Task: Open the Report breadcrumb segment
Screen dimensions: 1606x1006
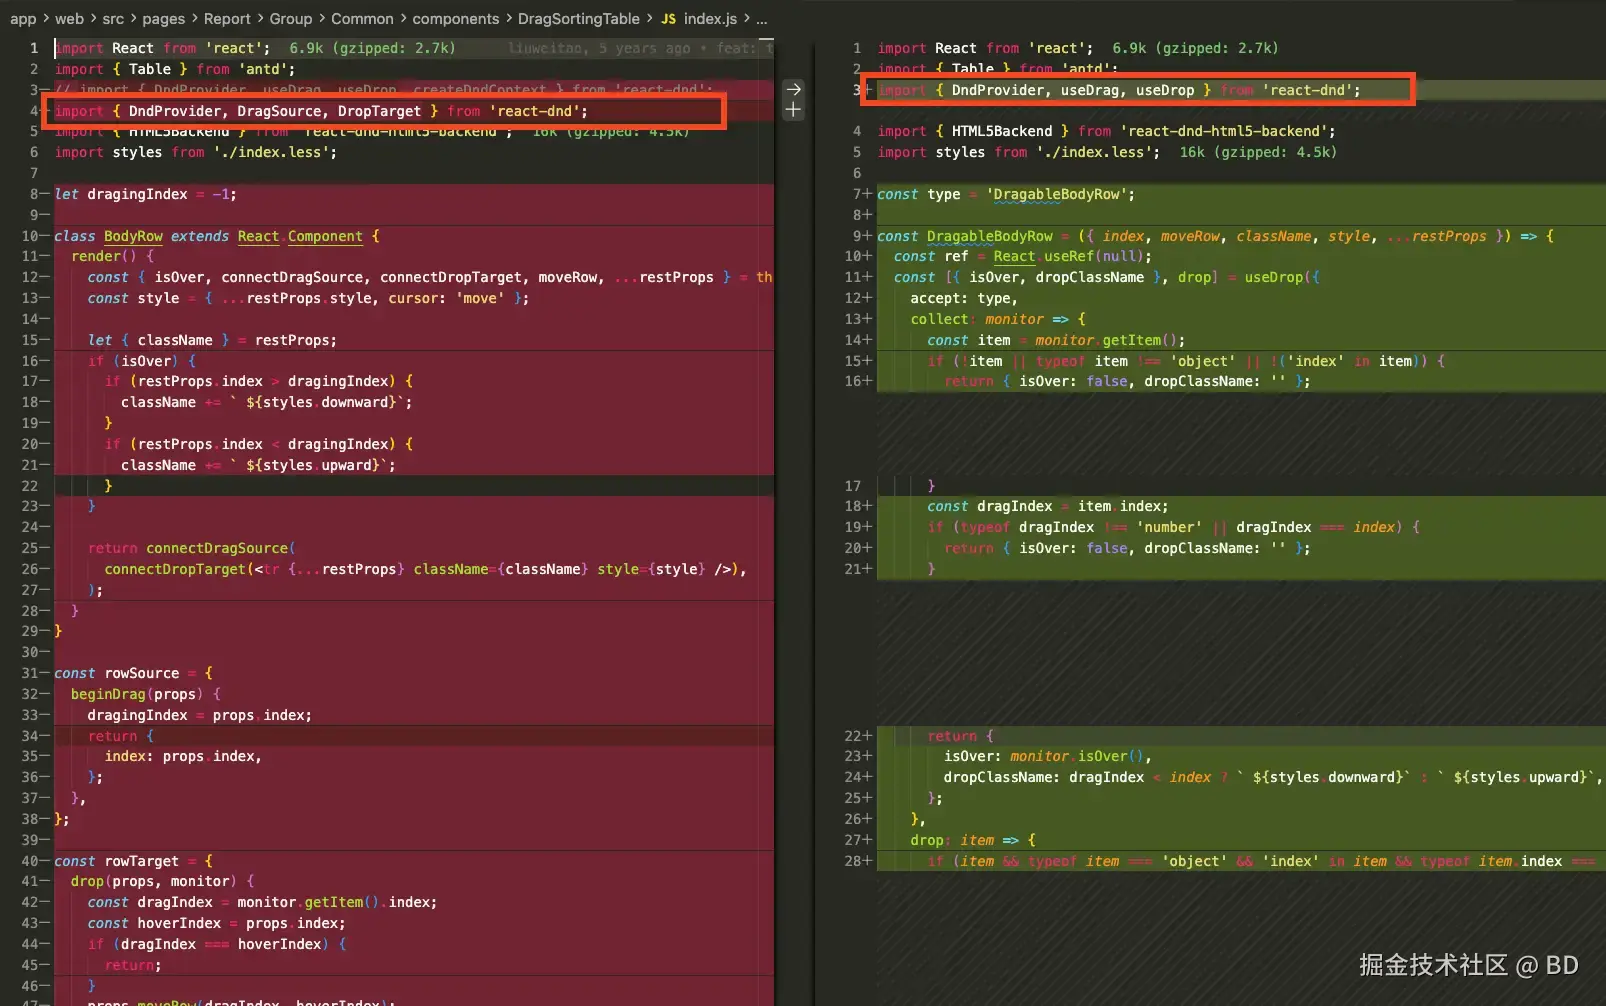Action: coord(227,19)
